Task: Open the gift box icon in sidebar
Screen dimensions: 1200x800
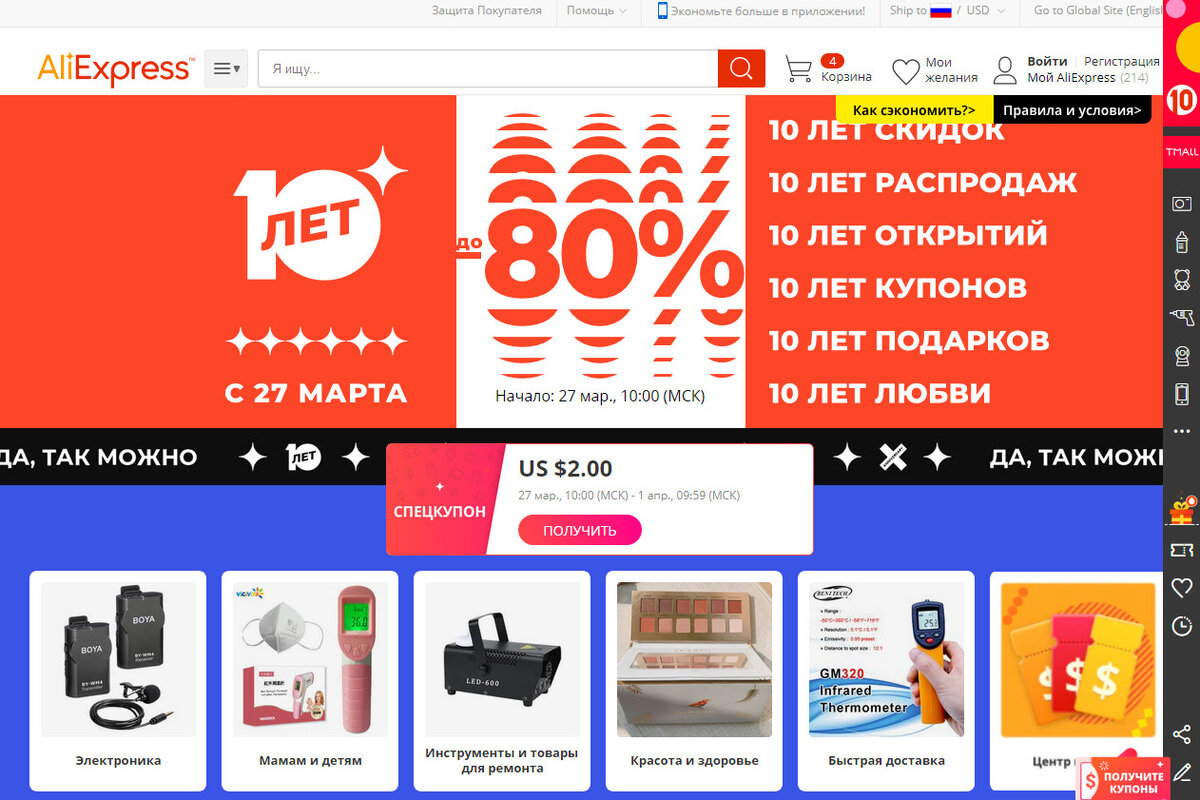Action: coord(1182,512)
